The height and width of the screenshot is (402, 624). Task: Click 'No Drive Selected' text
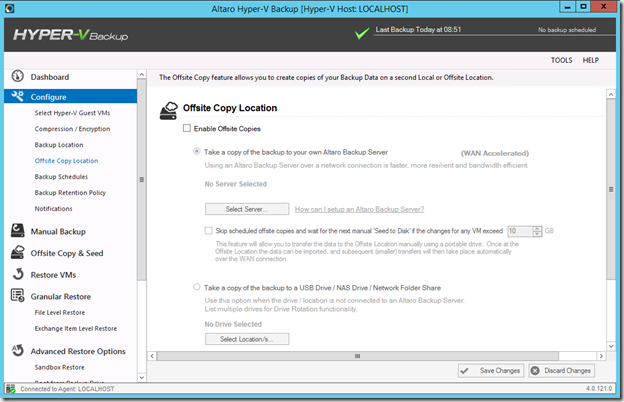pyautogui.click(x=233, y=324)
